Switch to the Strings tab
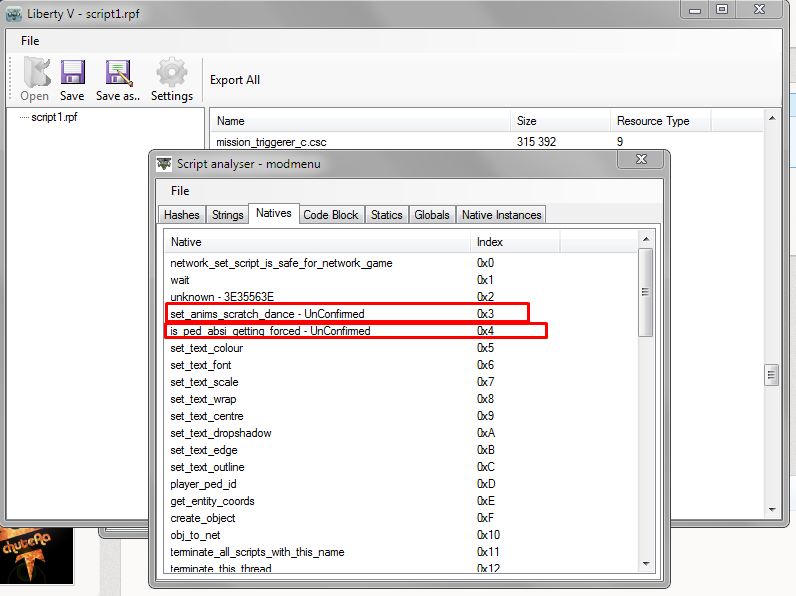This screenshot has height=596, width=796. tap(227, 215)
